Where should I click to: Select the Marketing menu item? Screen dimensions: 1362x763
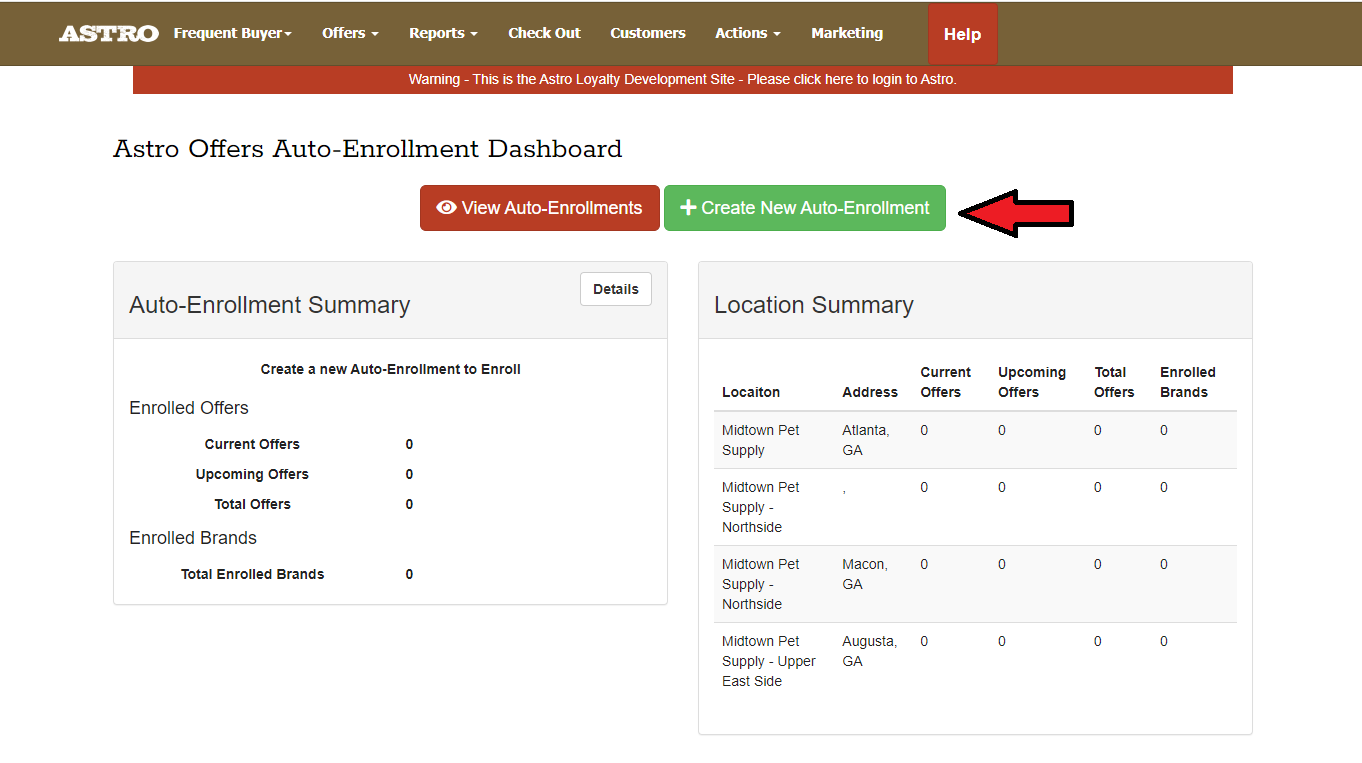click(x=847, y=33)
